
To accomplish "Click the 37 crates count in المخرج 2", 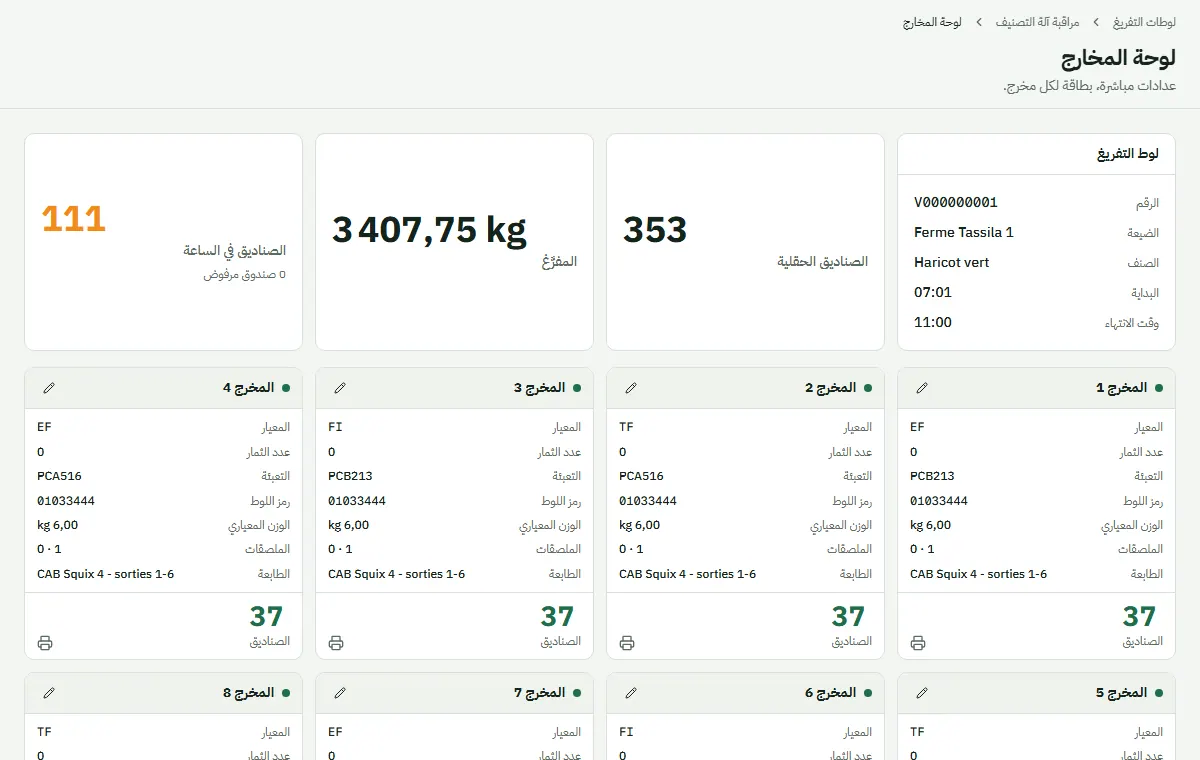I will point(848,616).
